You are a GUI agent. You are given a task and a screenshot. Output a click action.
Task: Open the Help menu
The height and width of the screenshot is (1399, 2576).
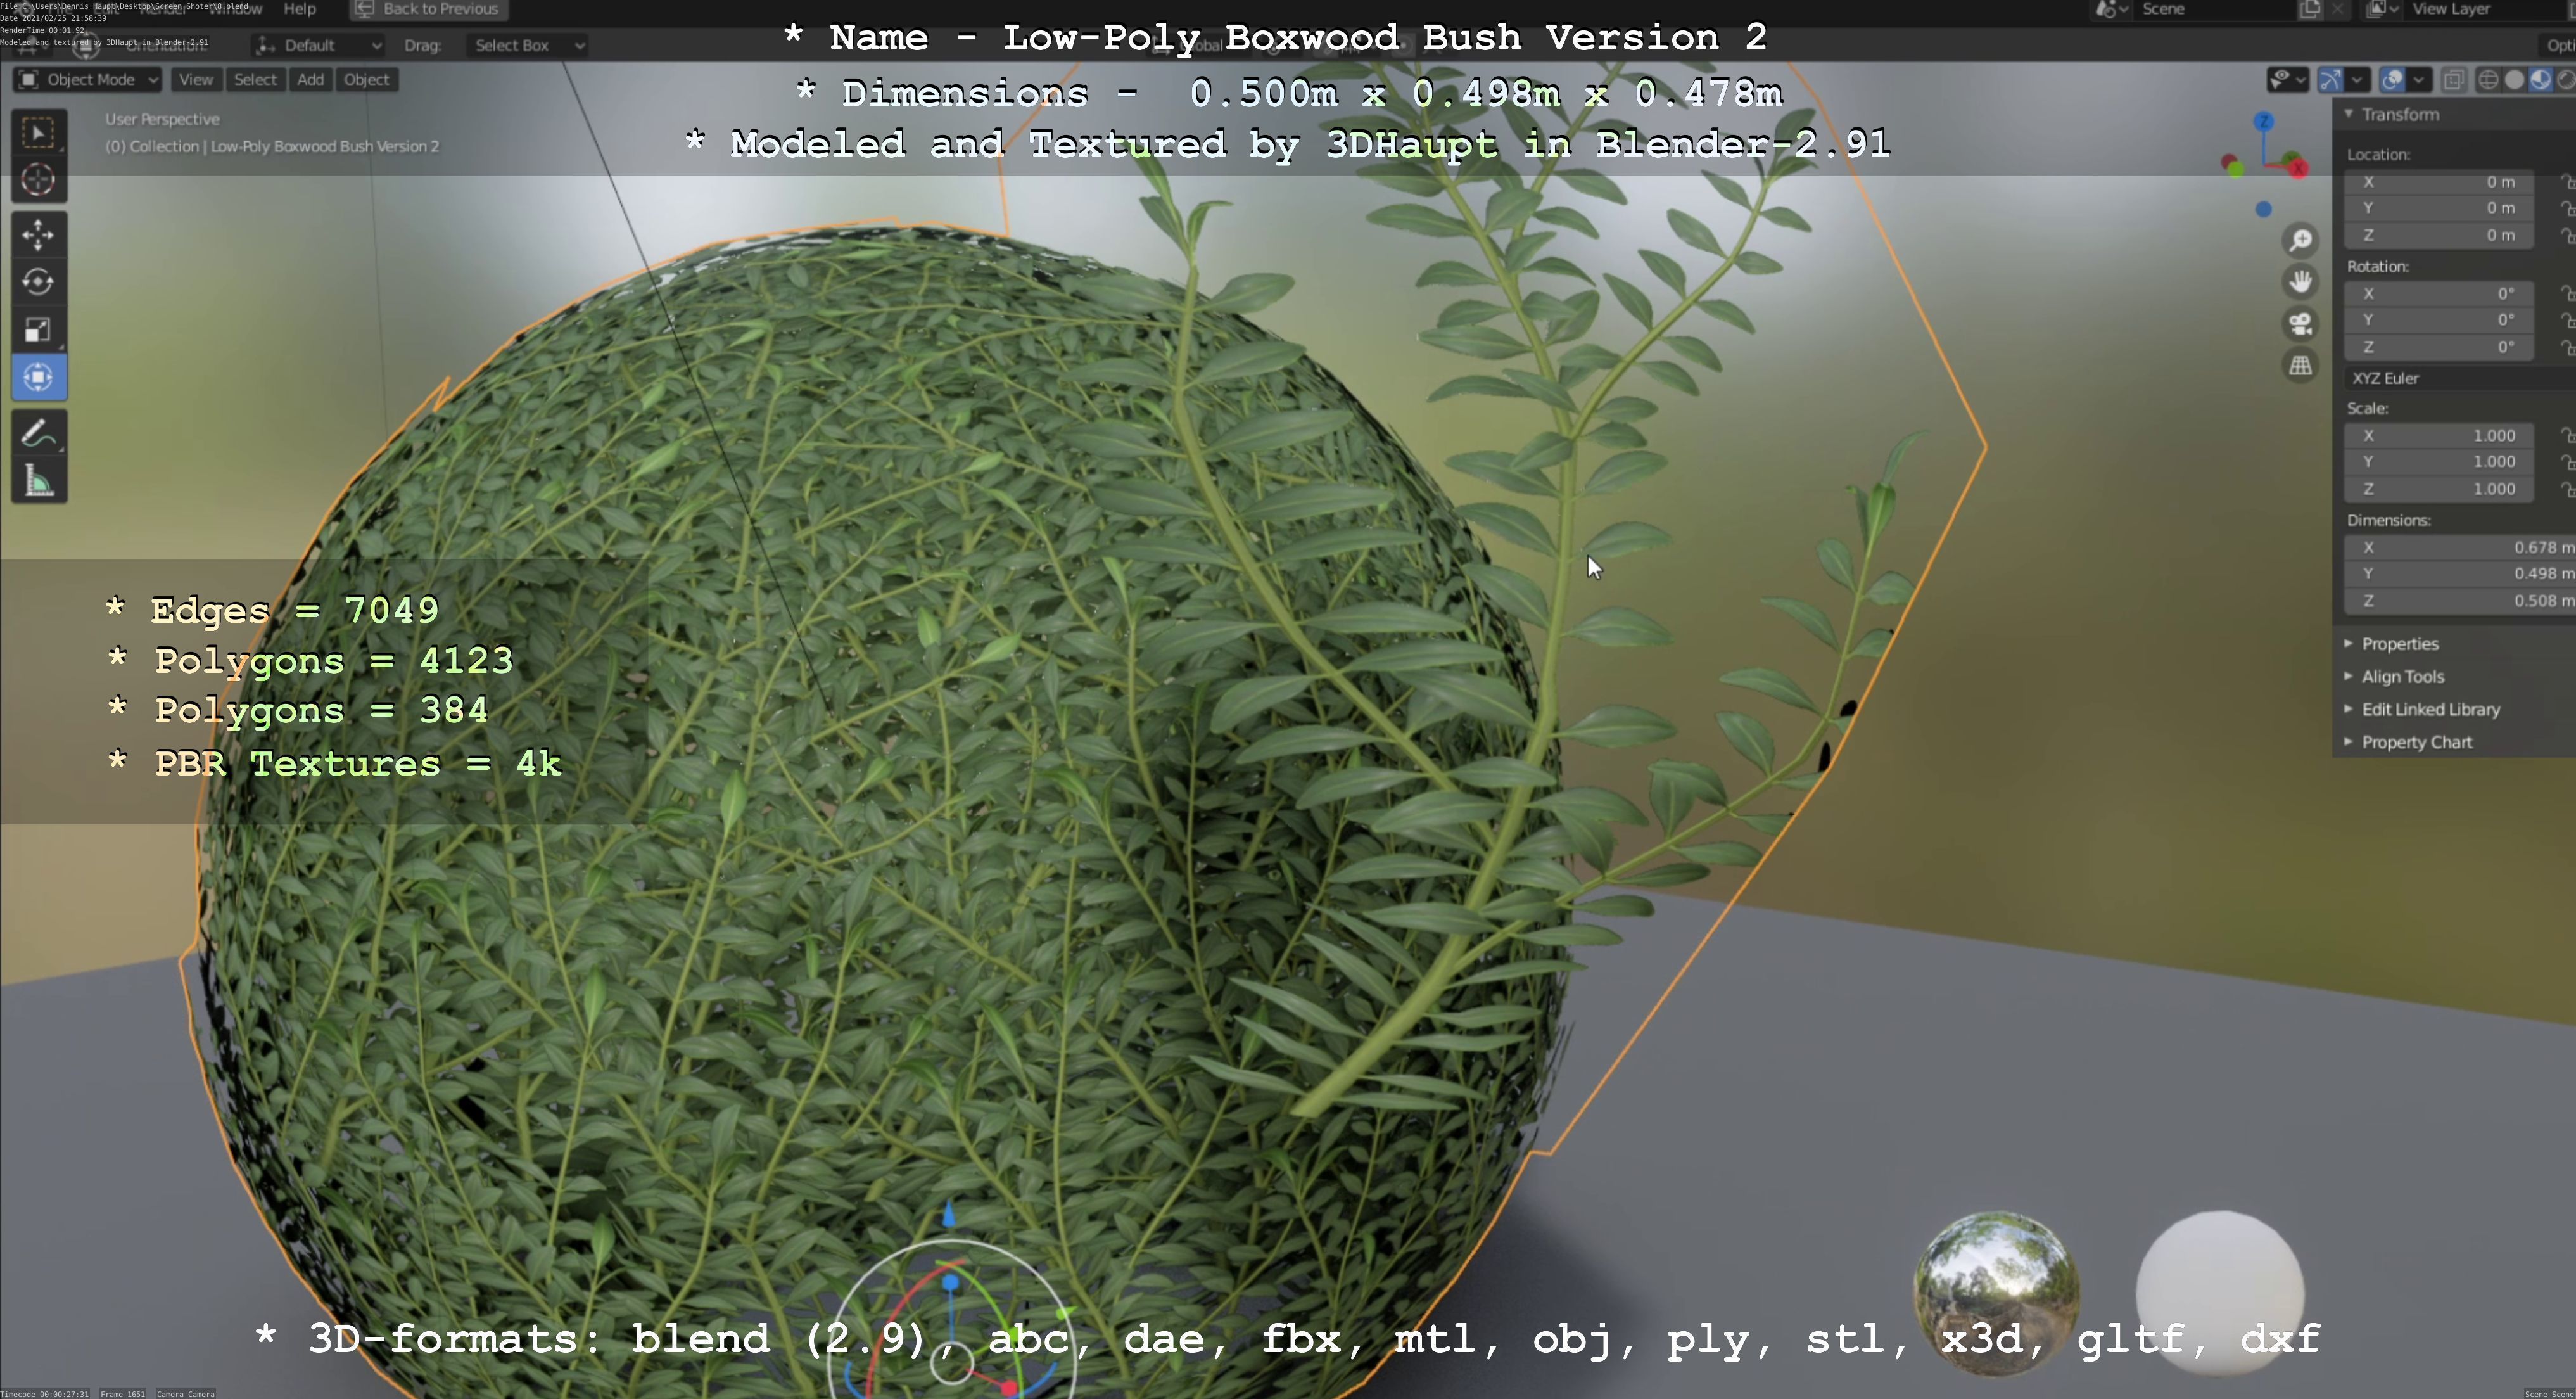click(x=300, y=9)
